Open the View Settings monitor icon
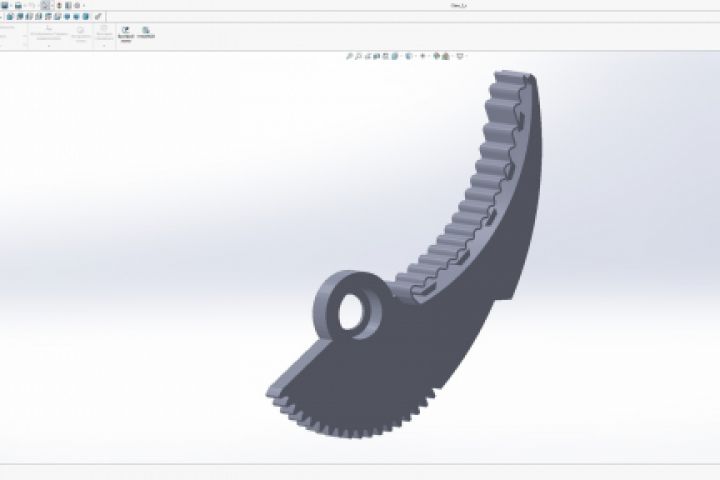The width and height of the screenshot is (720, 480). (x=460, y=56)
